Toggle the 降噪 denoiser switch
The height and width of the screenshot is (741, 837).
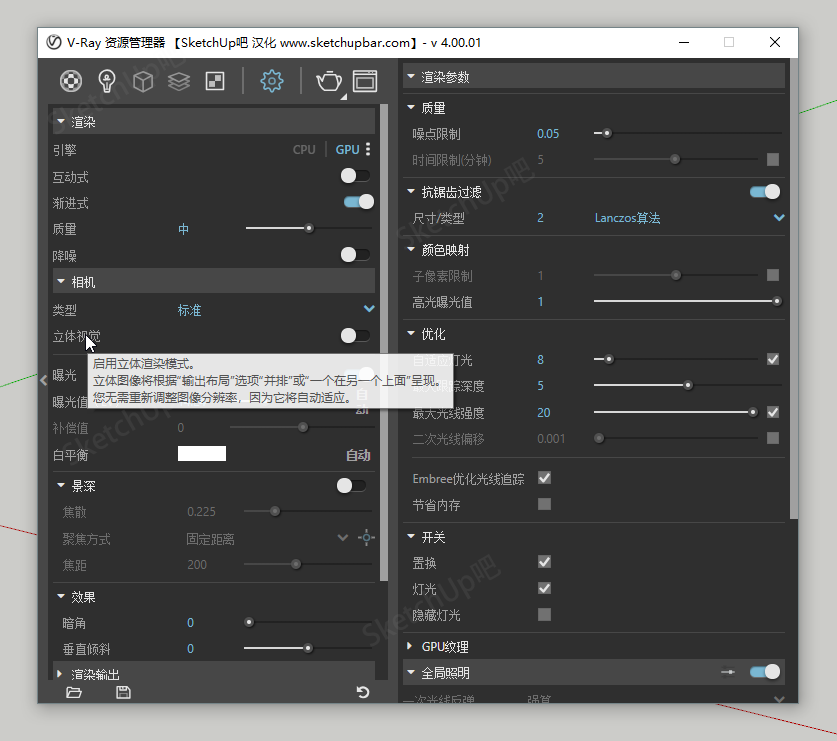tap(356, 255)
